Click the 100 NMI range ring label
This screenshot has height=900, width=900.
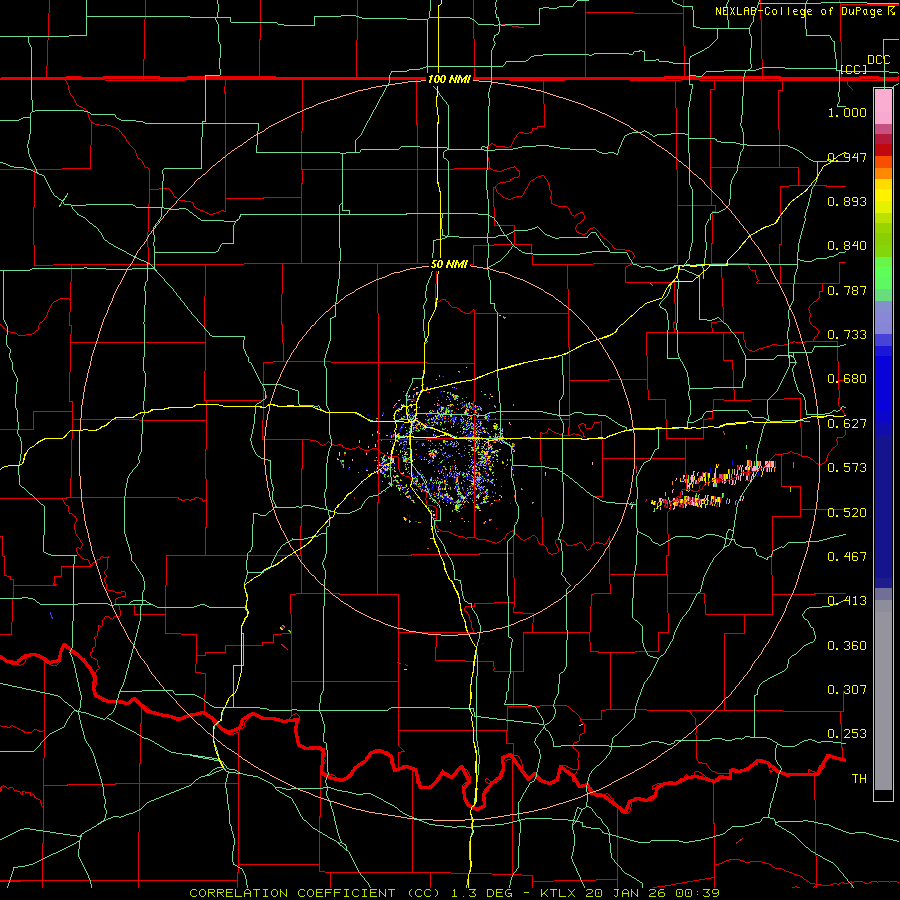(449, 79)
